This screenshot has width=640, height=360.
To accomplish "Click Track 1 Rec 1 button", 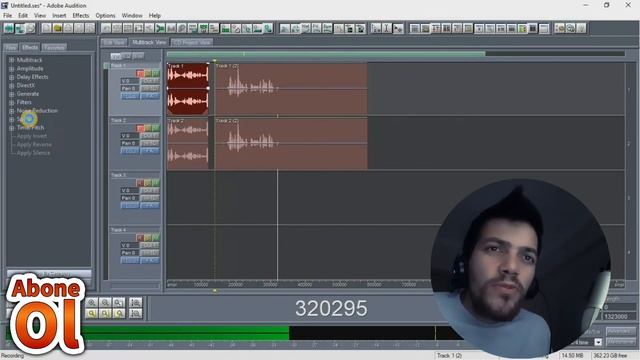I will (x=150, y=88).
